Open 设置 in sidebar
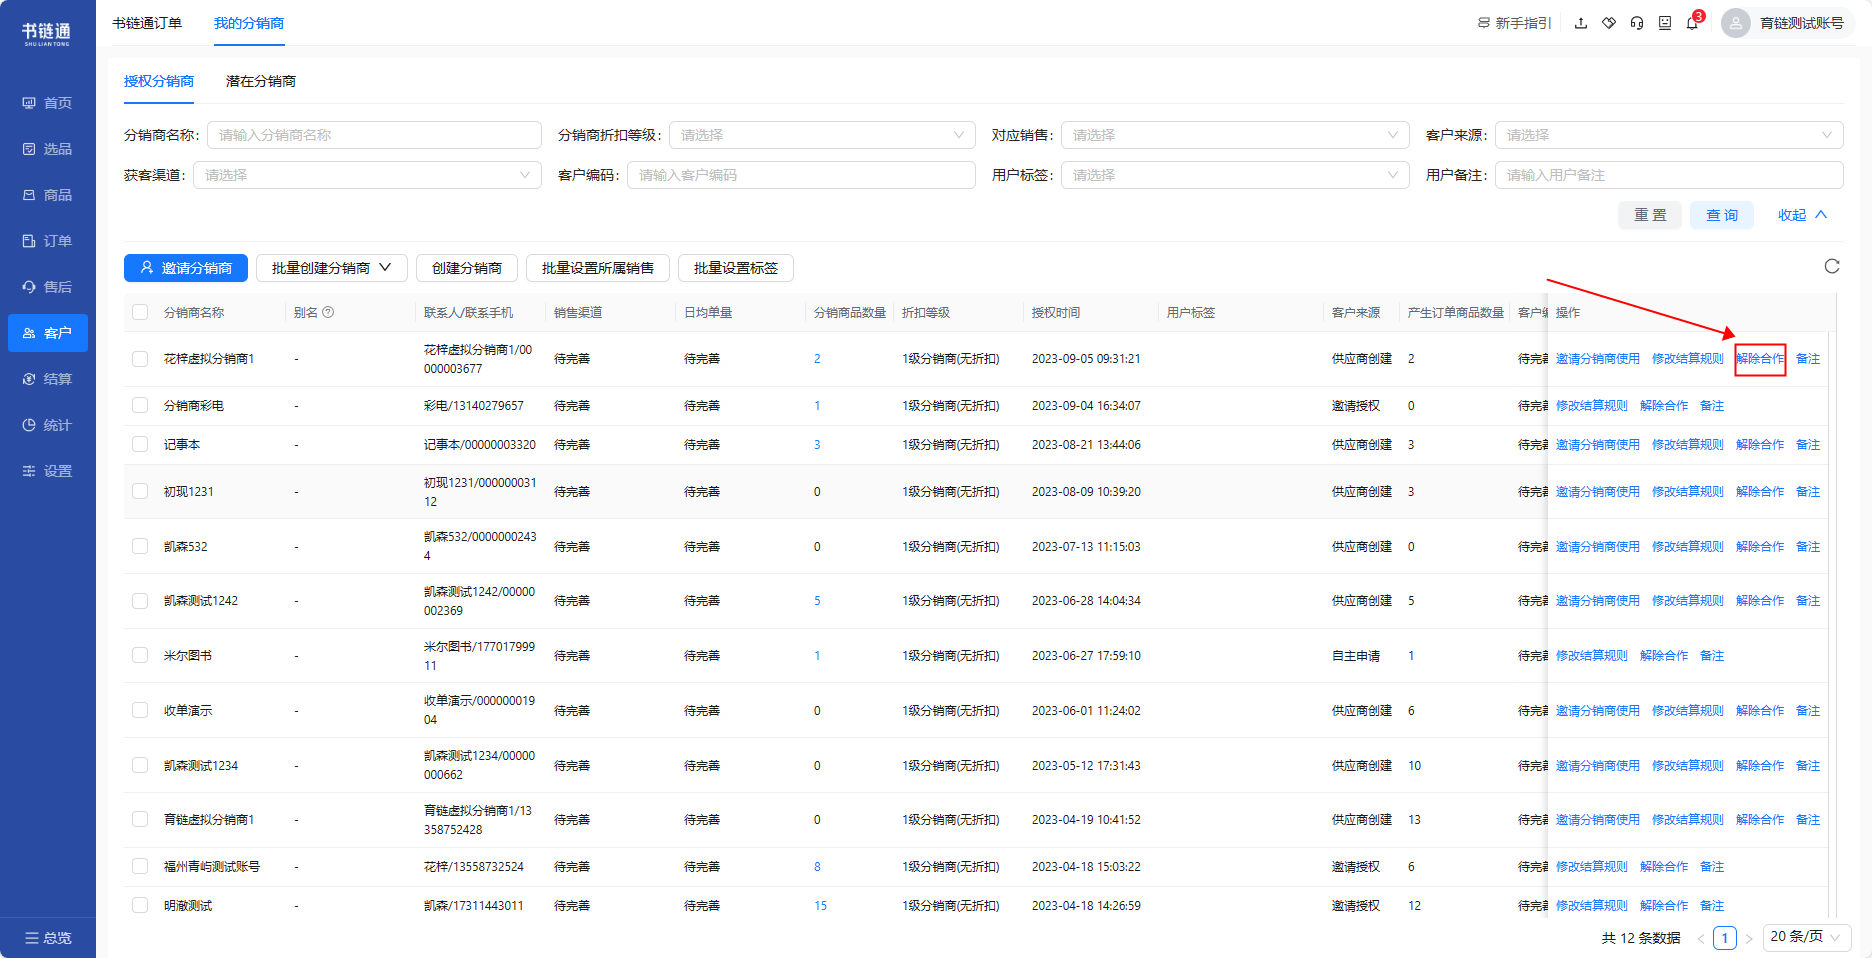This screenshot has width=1872, height=958. [x=48, y=471]
